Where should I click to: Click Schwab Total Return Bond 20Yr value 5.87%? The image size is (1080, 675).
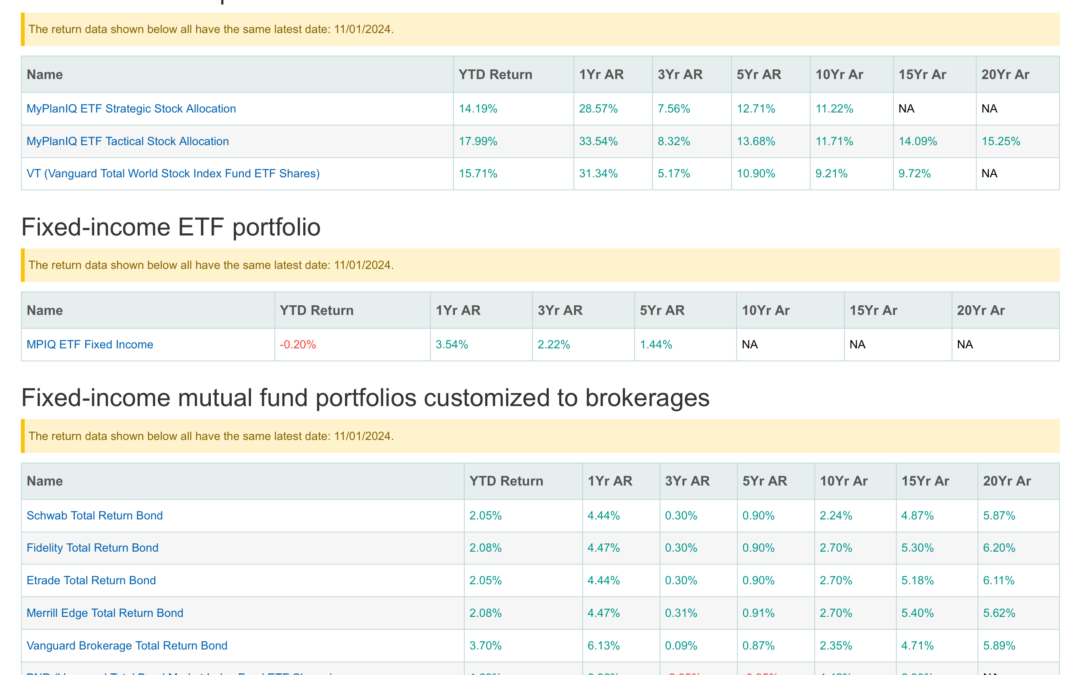[x=999, y=515]
